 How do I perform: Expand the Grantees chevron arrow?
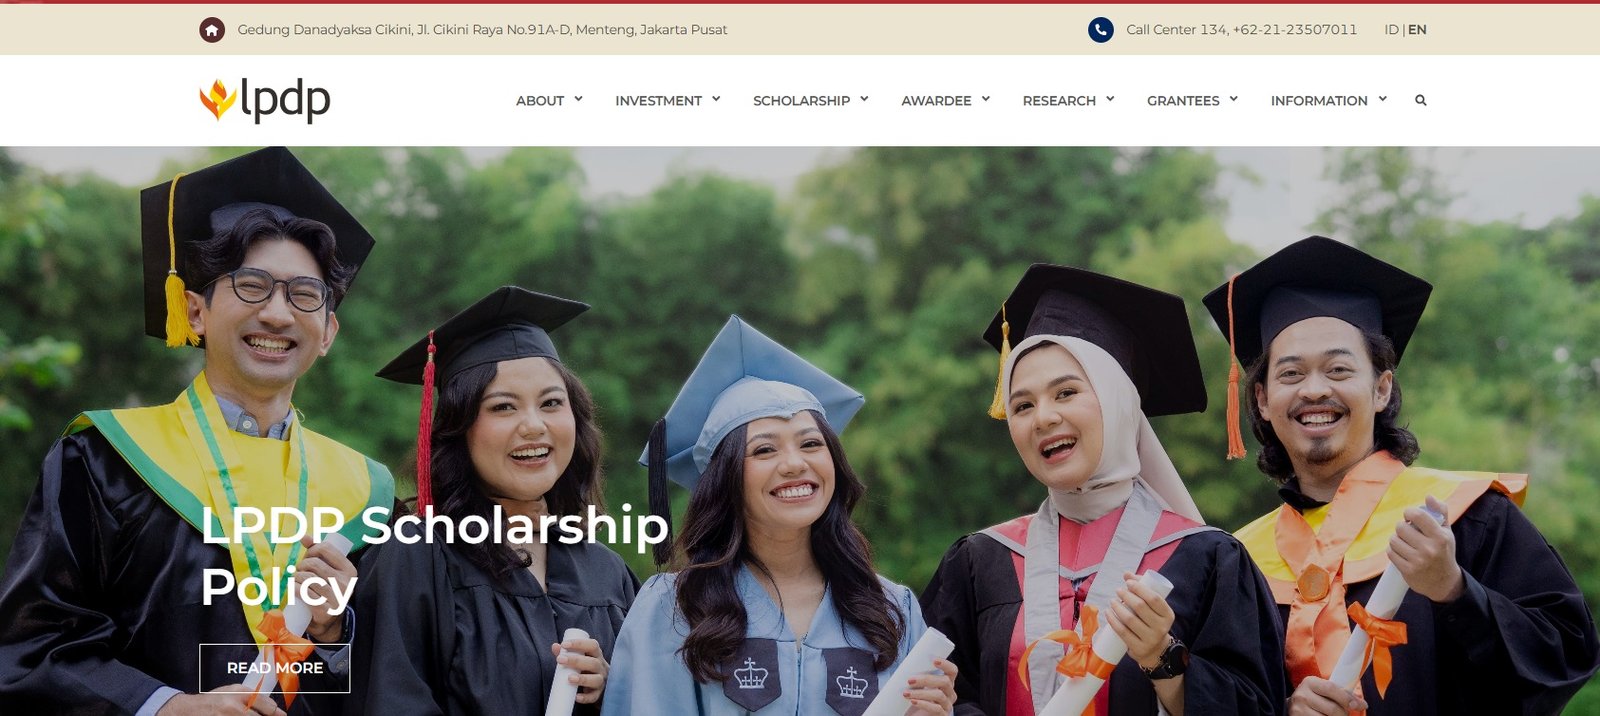click(x=1234, y=99)
